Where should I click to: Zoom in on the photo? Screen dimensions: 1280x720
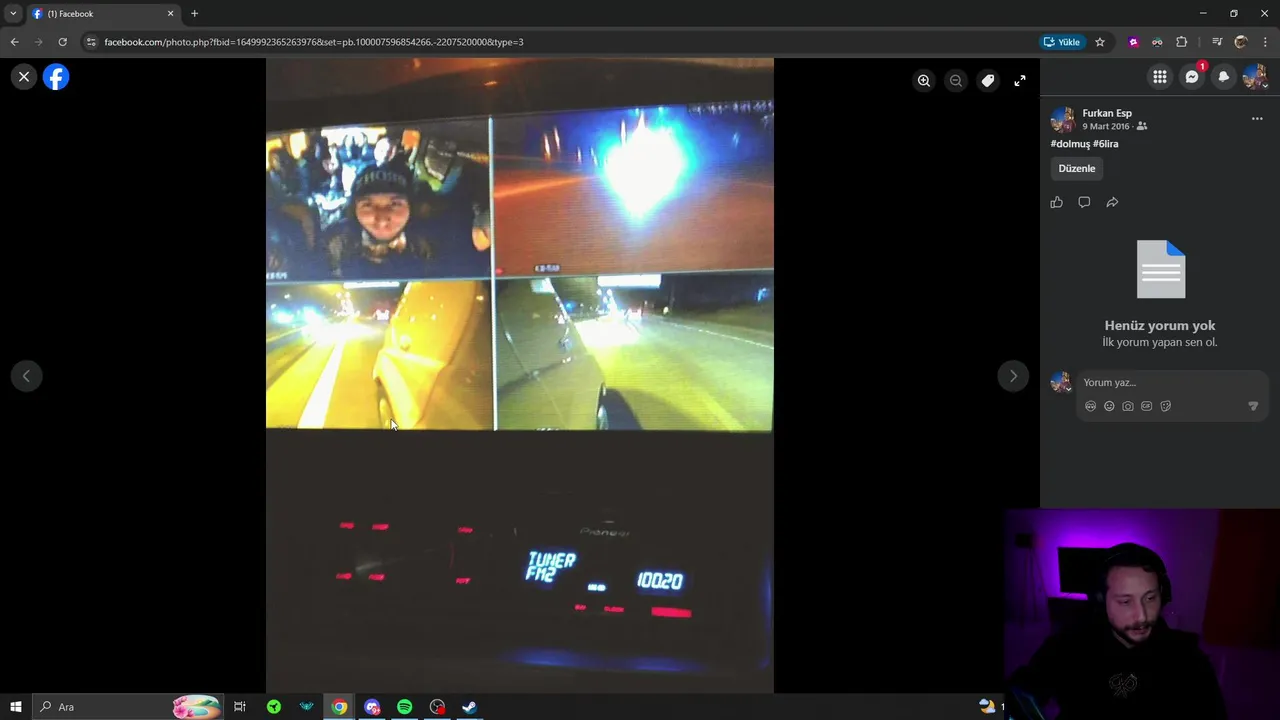(924, 81)
